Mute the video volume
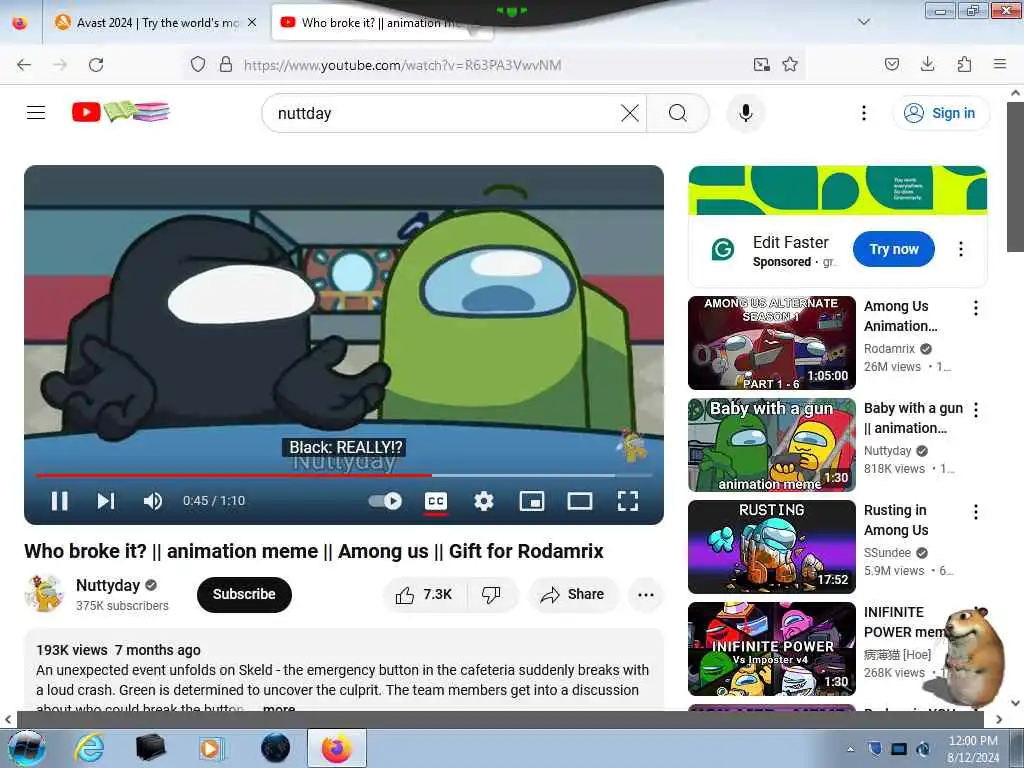 pyautogui.click(x=153, y=501)
